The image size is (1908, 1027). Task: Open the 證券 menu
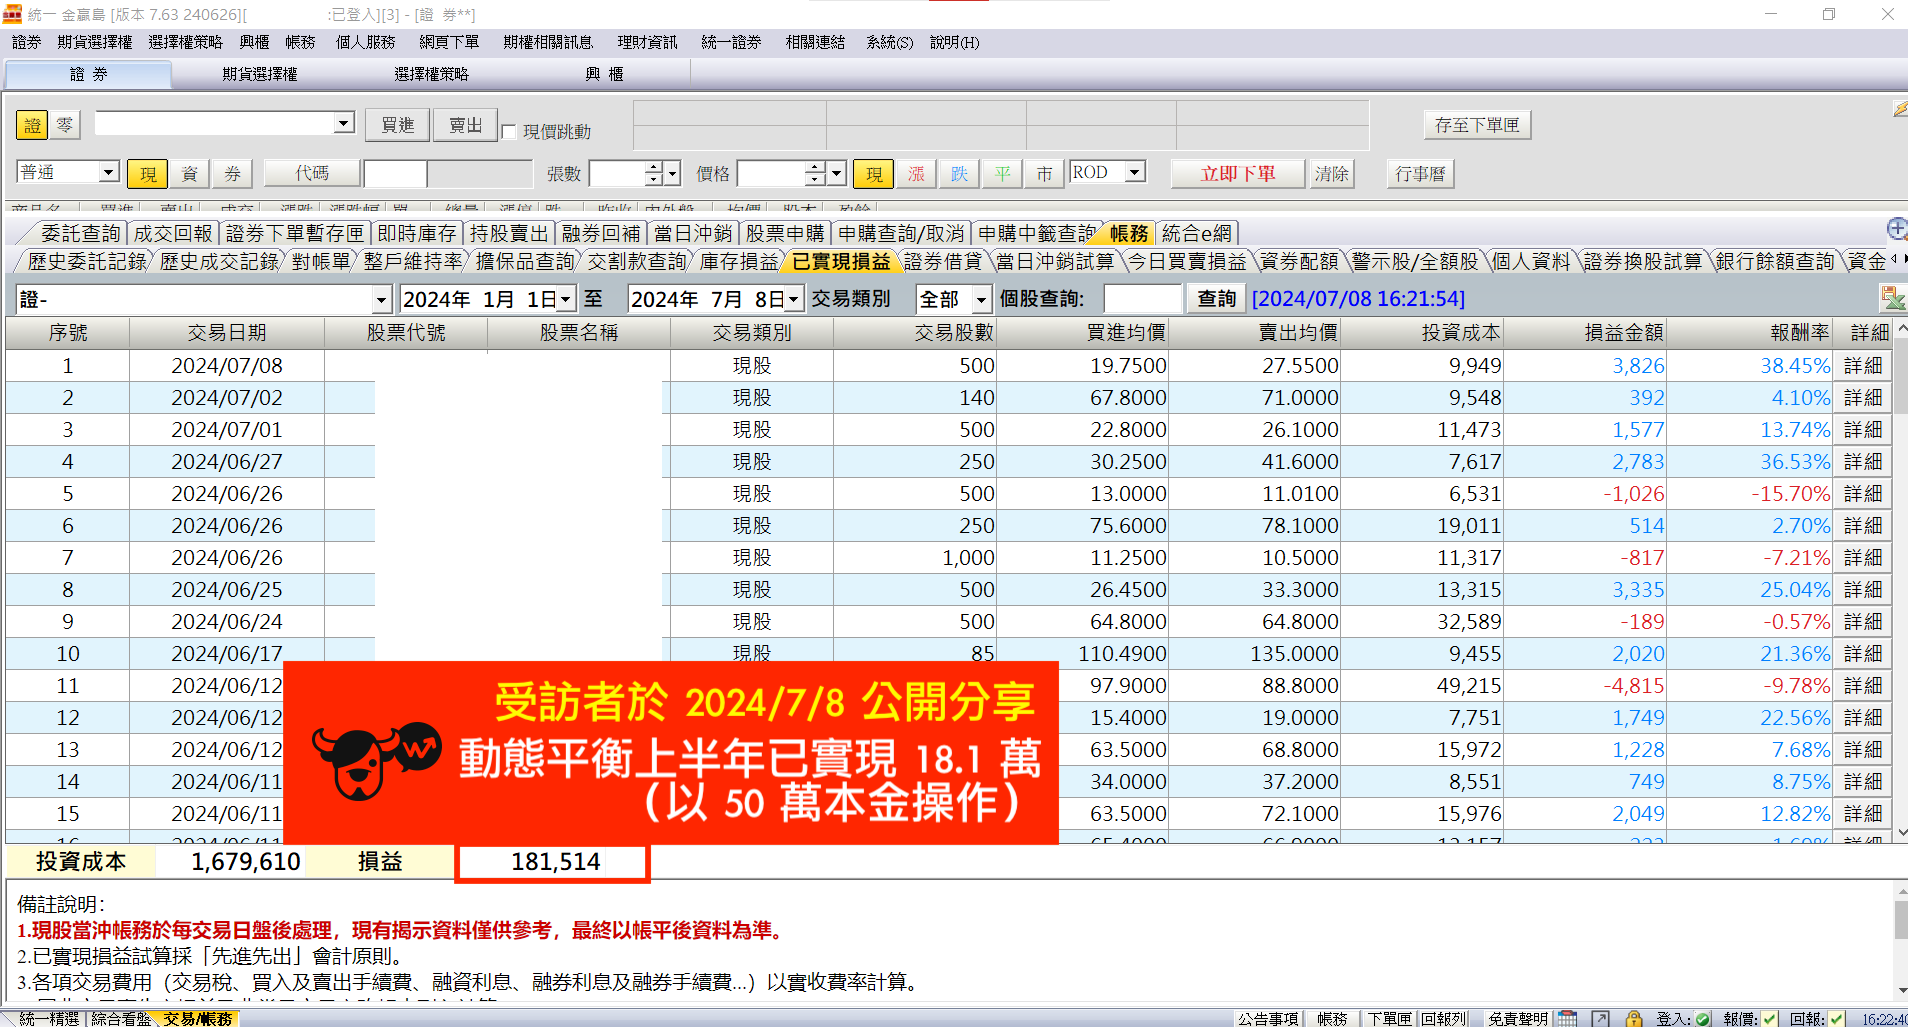(x=27, y=42)
